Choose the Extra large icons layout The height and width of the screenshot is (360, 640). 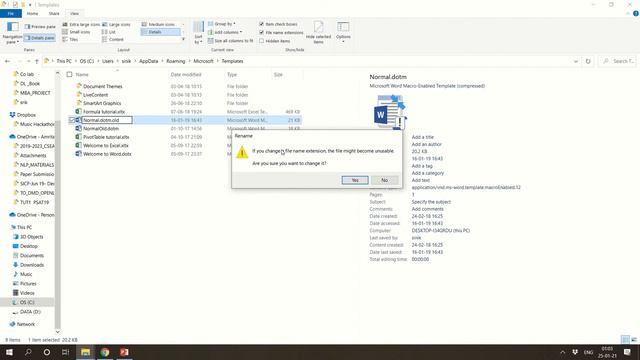(x=81, y=24)
